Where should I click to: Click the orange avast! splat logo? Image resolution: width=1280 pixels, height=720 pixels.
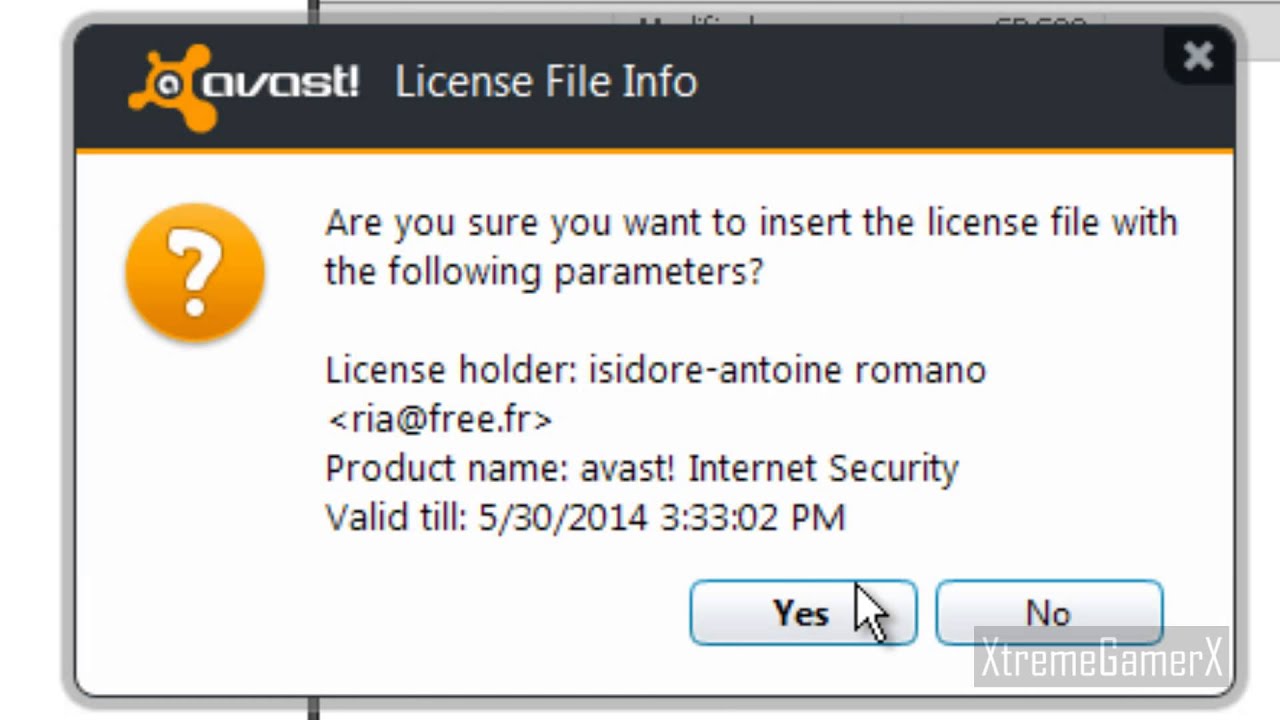pyautogui.click(x=172, y=86)
